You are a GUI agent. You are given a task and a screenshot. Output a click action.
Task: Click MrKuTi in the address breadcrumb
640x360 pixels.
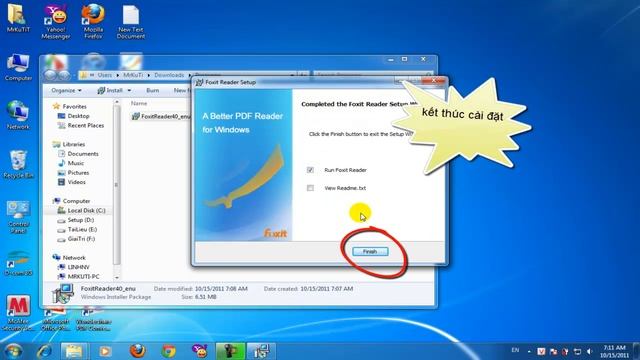click(x=133, y=75)
